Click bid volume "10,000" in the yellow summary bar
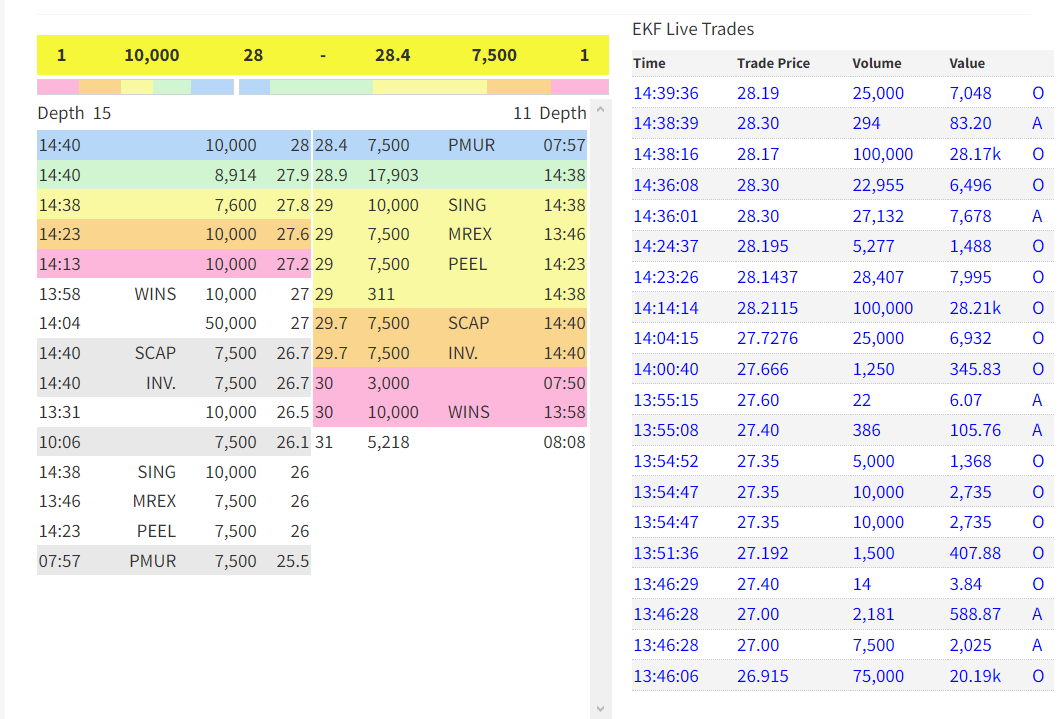Screen dimensions: 1063x719 (152, 56)
